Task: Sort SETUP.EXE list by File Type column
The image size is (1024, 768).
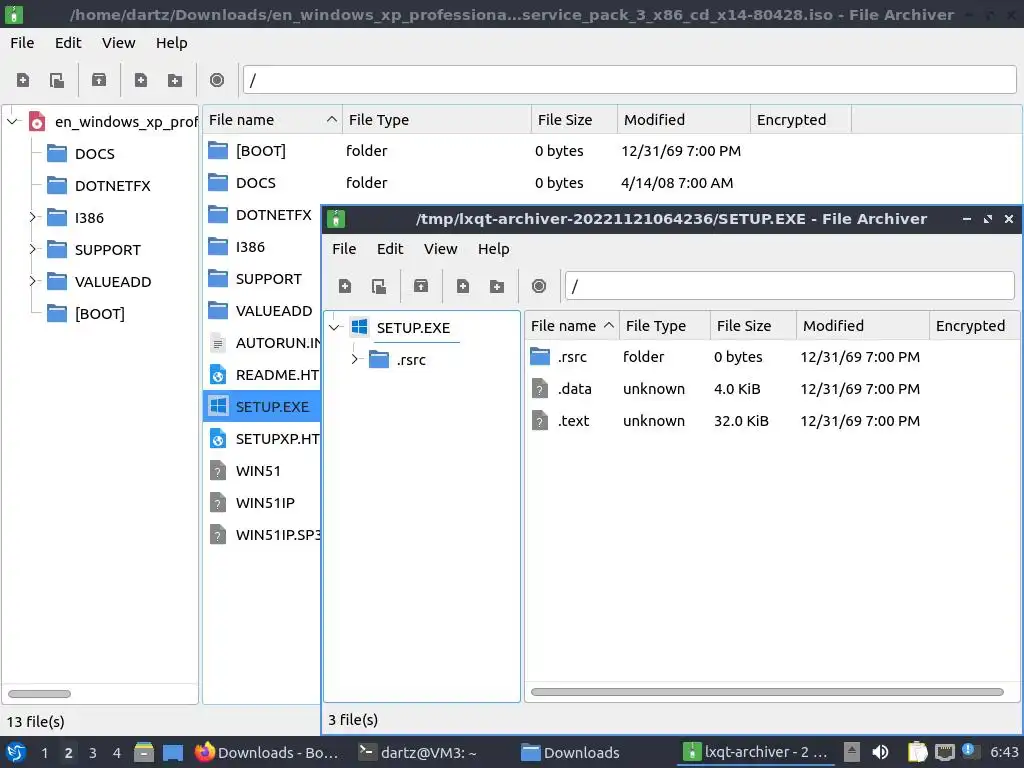Action: click(664, 326)
